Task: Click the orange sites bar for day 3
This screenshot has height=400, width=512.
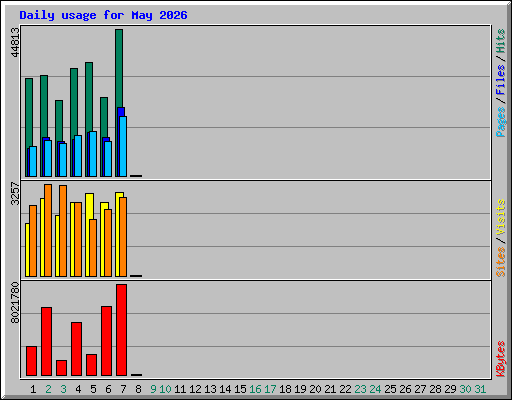Action: click(63, 231)
